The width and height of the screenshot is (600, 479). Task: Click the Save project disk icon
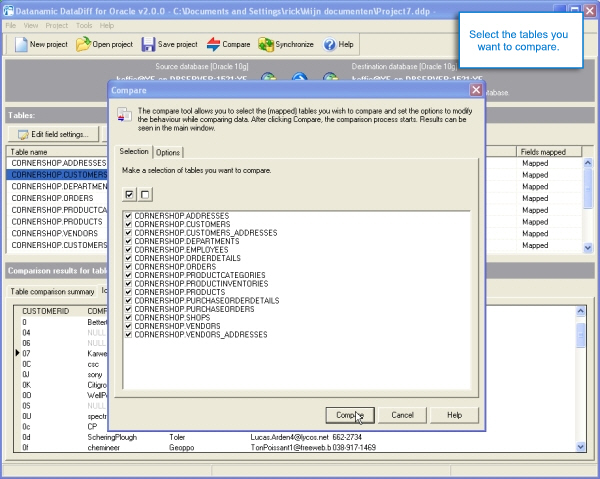(148, 45)
